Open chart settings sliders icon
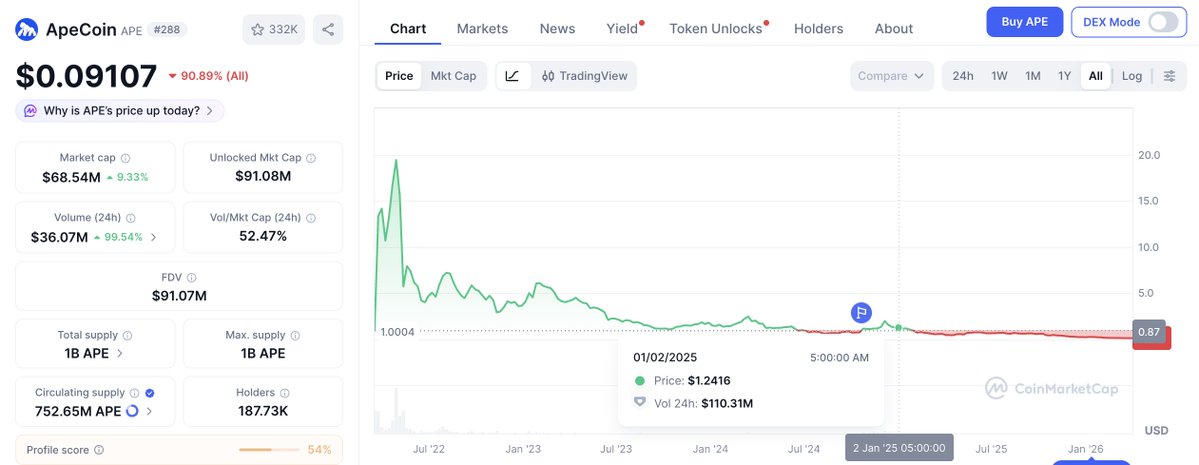This screenshot has height=465, width=1199. (1169, 76)
